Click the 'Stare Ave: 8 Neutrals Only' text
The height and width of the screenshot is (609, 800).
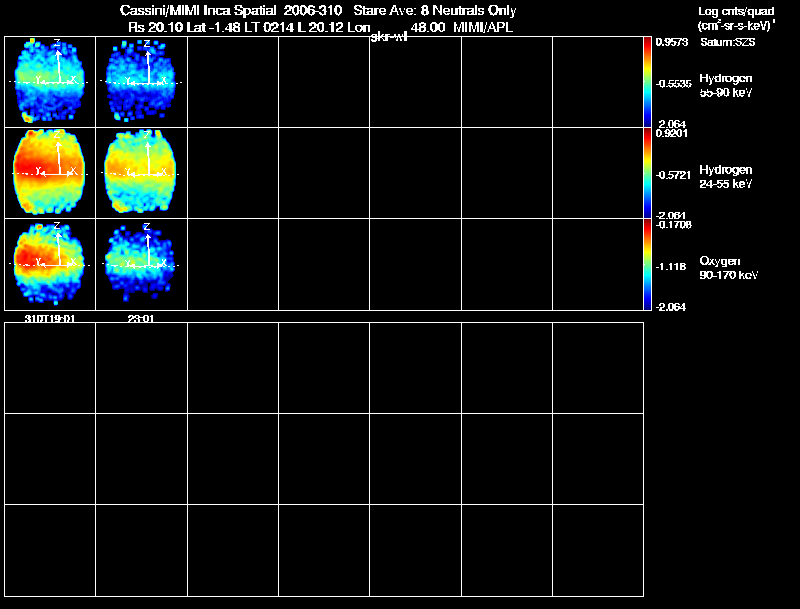pyautogui.click(x=435, y=10)
